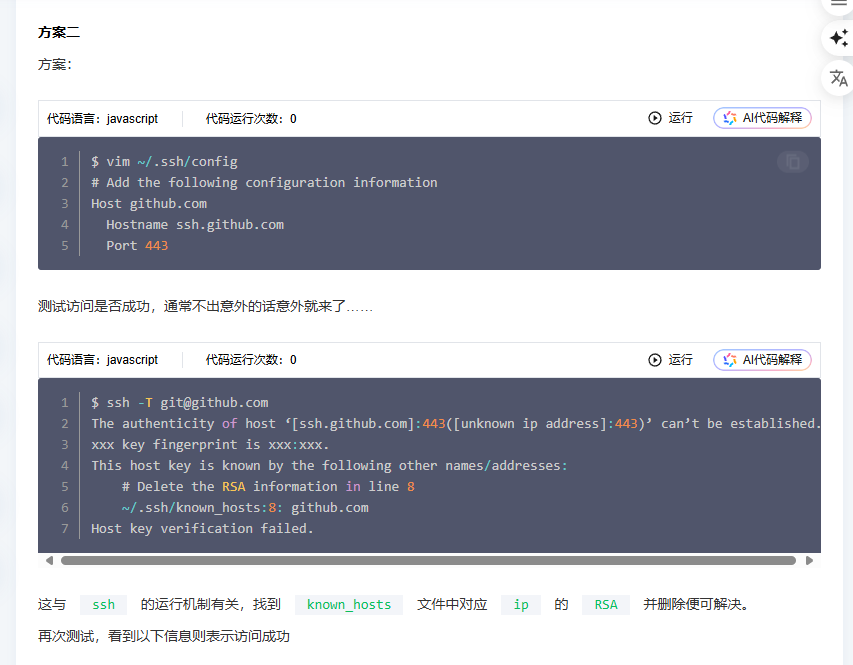Image resolution: width=853 pixels, height=665 pixels.
Task: Click the play icon beside 运行 on first block
Action: point(654,118)
